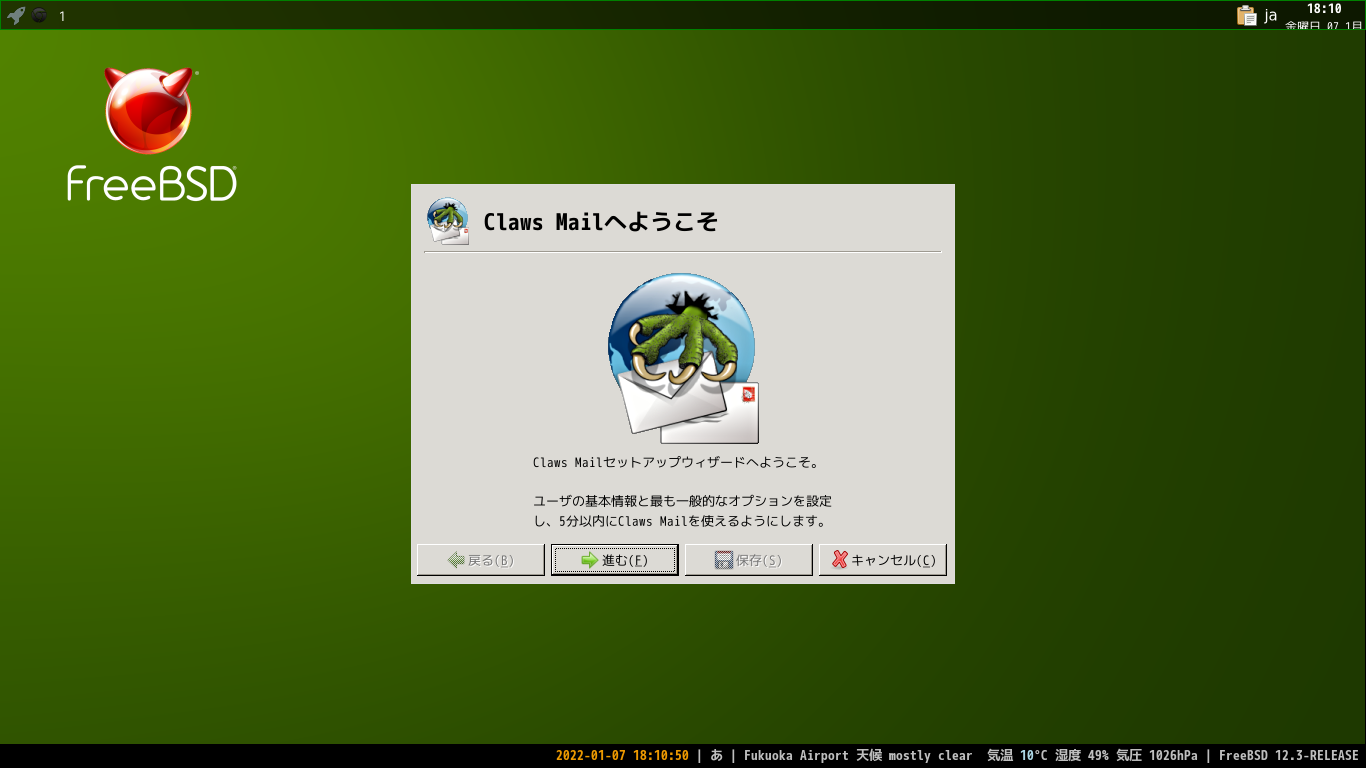Open the clipboard icon in the system tray
The height and width of the screenshot is (768, 1366).
tap(1246, 15)
